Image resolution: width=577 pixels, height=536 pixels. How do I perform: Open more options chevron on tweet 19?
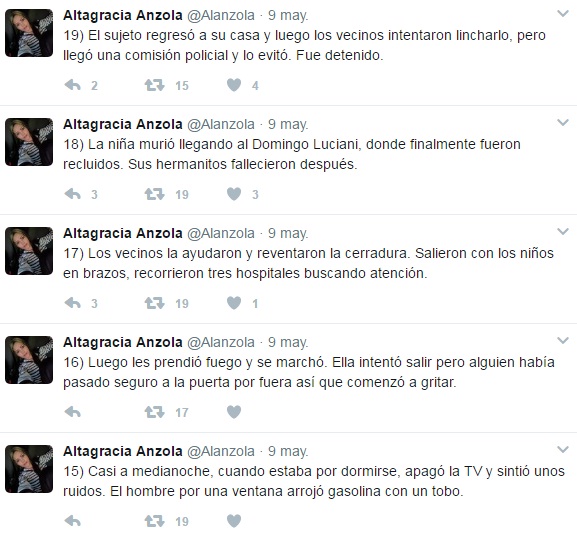(563, 14)
